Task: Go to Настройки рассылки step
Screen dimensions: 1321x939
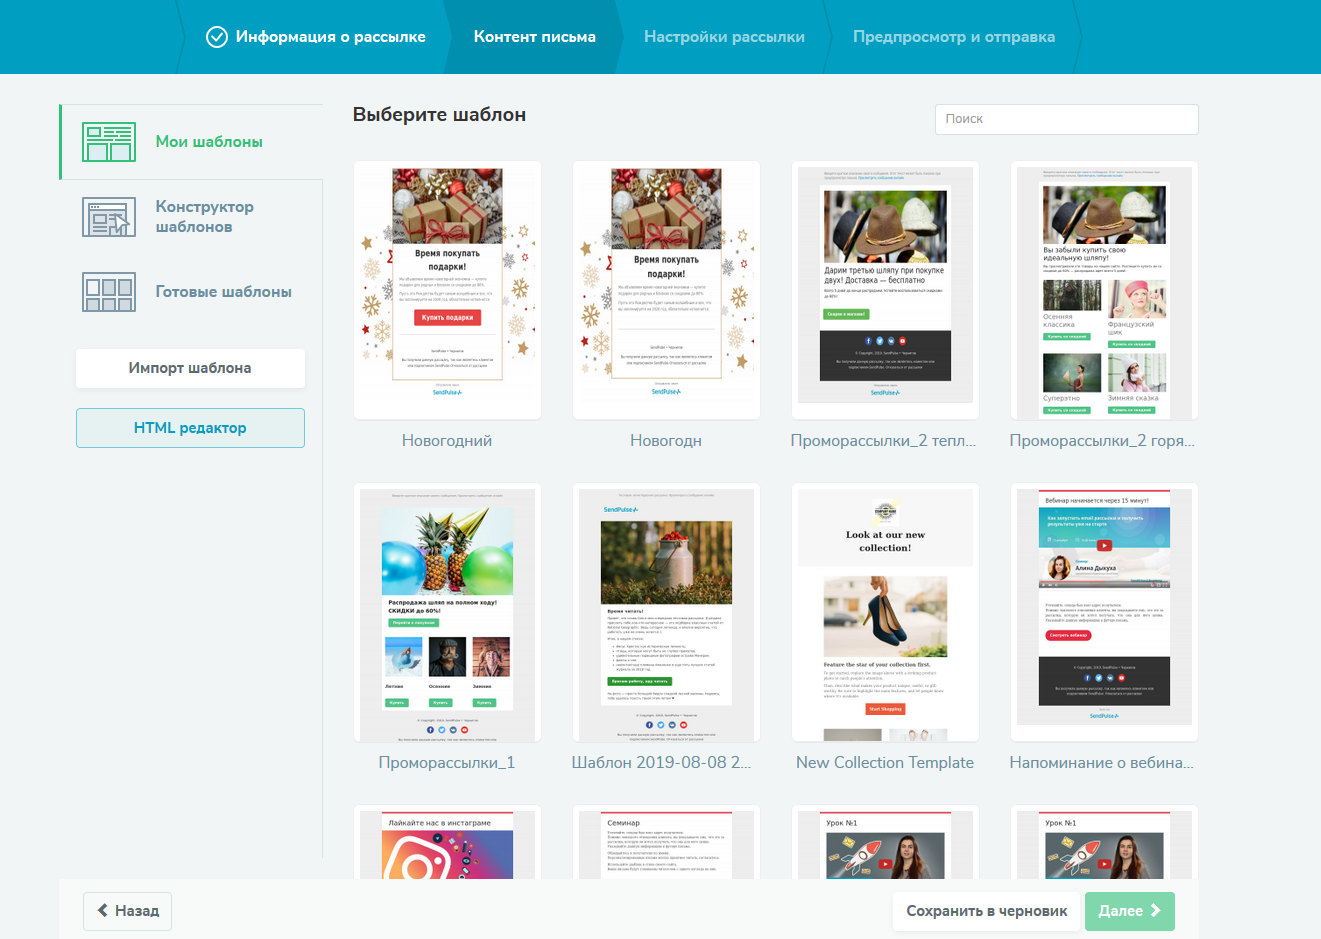Action: coord(724,37)
